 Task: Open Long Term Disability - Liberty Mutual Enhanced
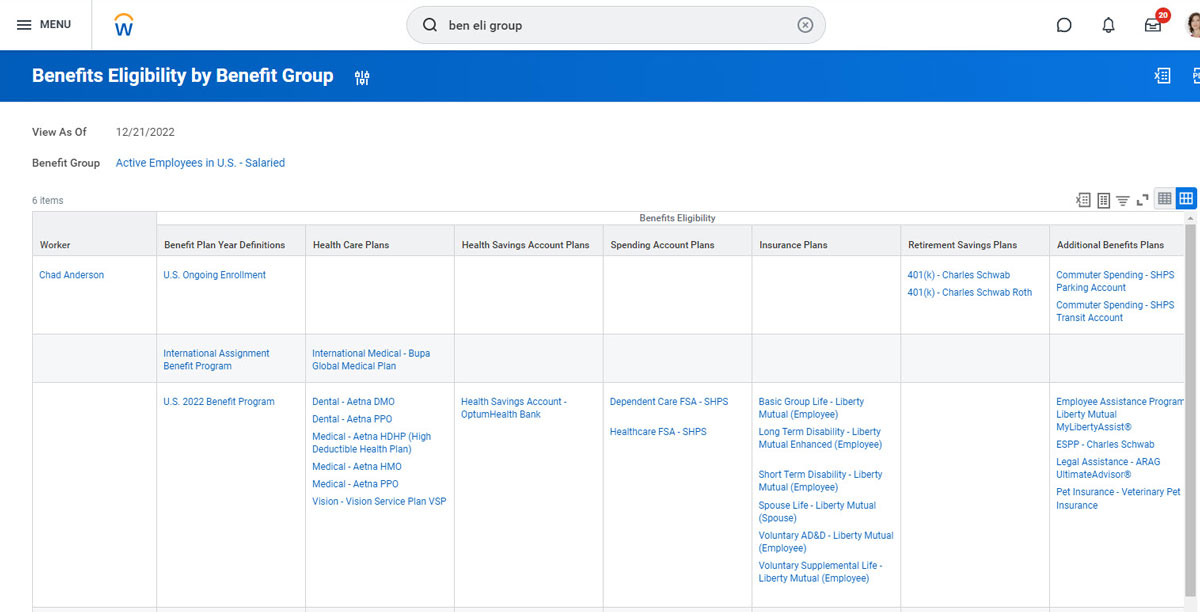820,438
